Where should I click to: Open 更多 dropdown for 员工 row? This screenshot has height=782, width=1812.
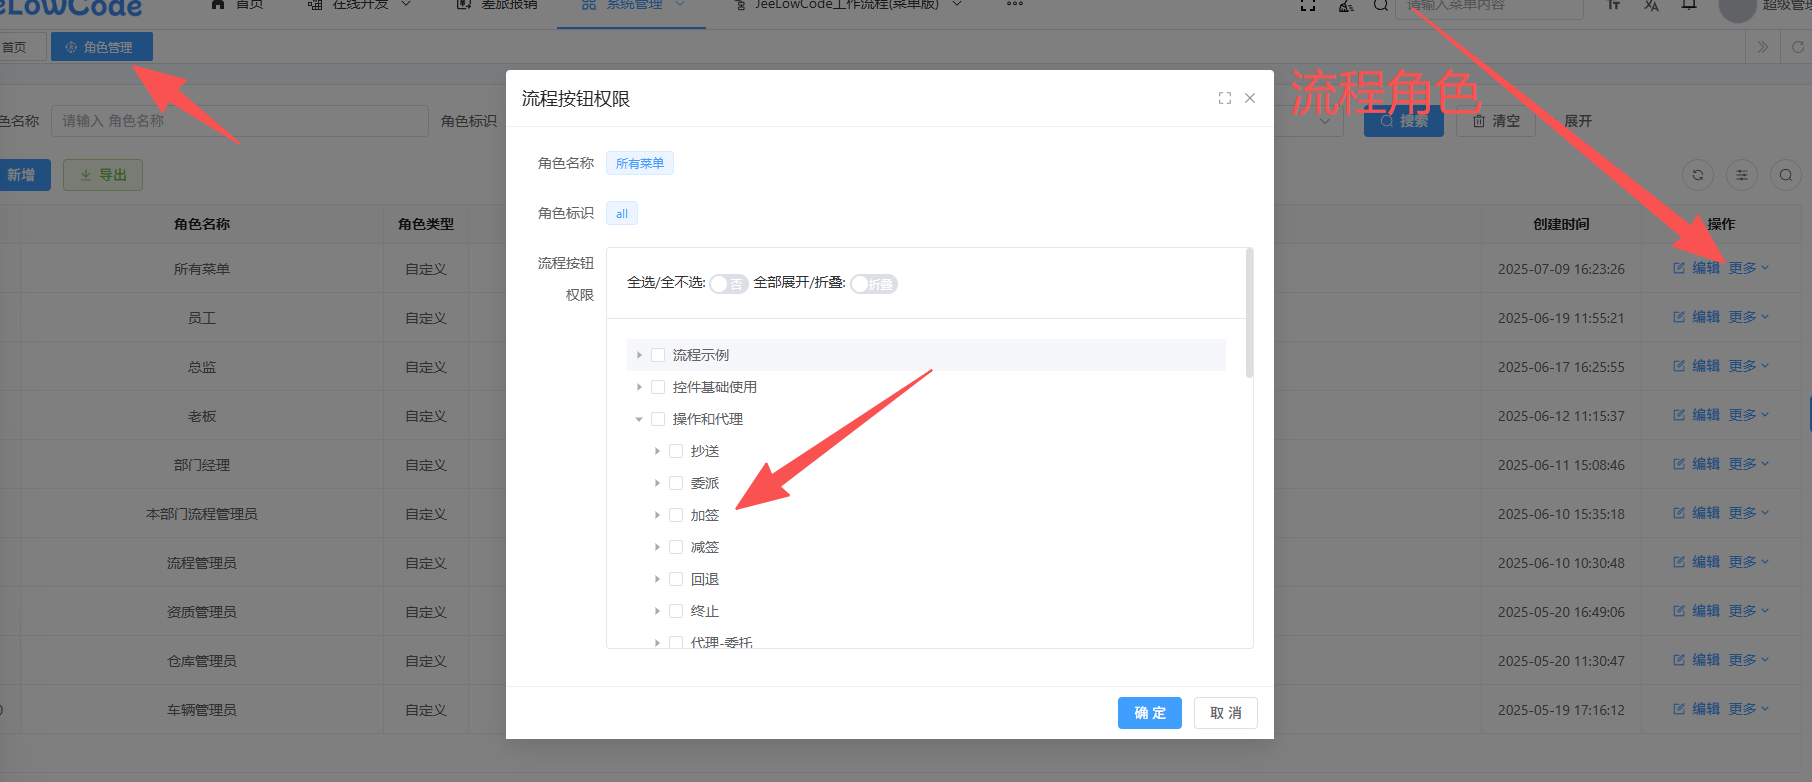pyautogui.click(x=1748, y=317)
